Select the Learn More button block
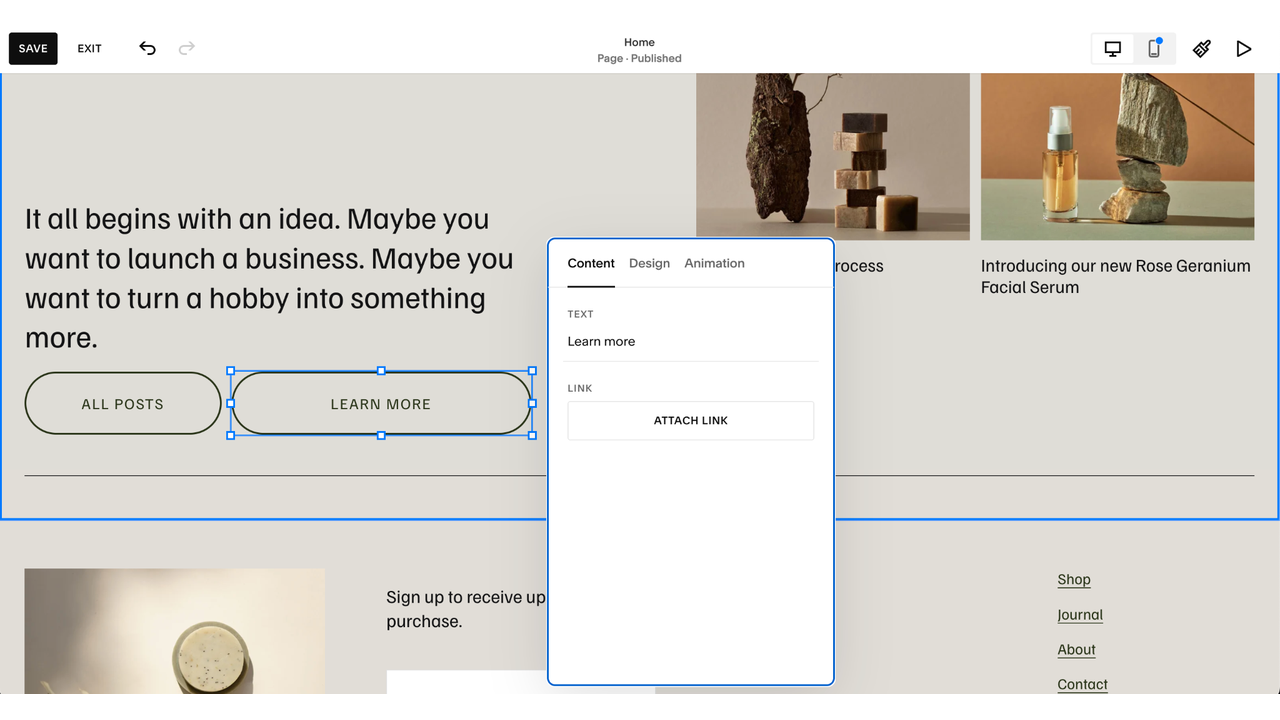Image resolution: width=1280 pixels, height=720 pixels. tap(381, 404)
